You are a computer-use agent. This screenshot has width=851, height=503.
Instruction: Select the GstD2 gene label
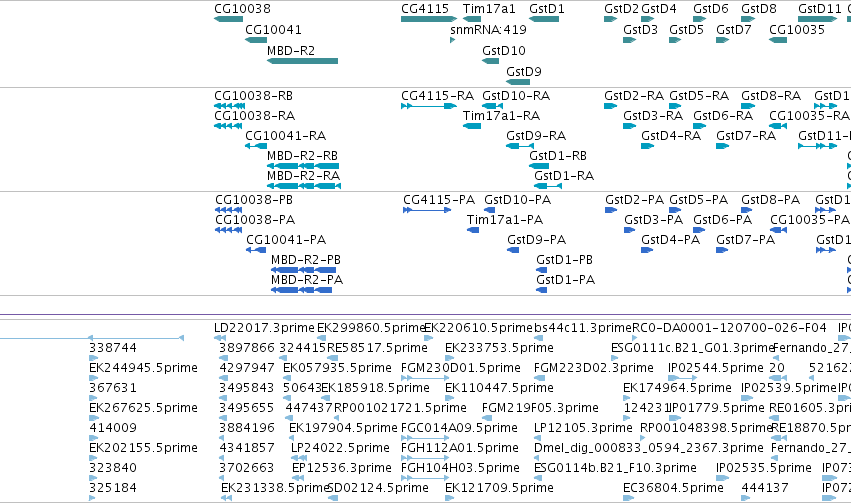pos(621,9)
